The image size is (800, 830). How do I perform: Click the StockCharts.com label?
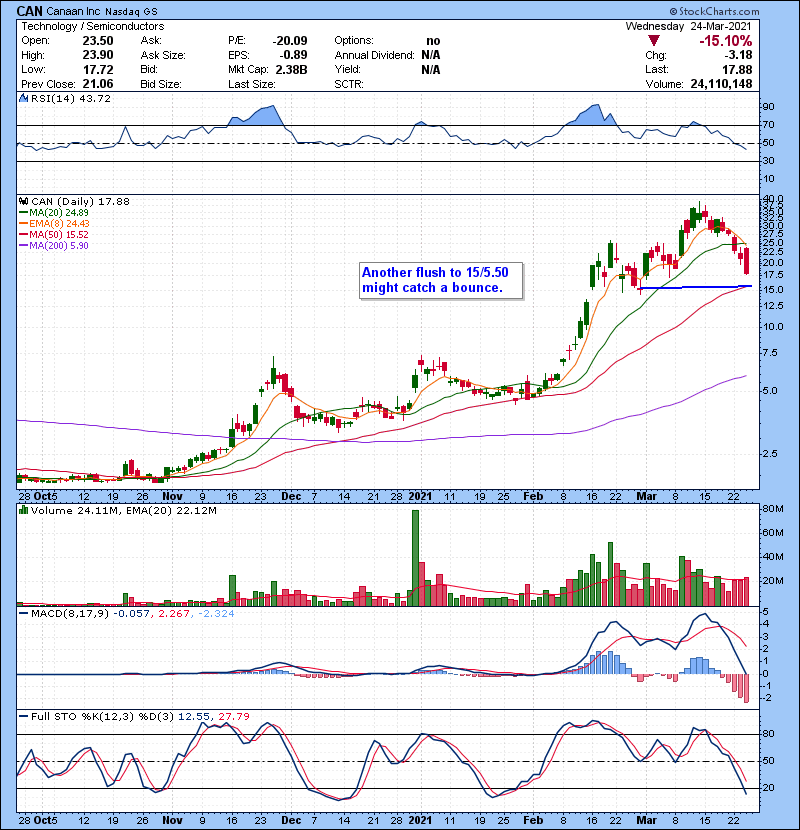pyautogui.click(x=715, y=11)
